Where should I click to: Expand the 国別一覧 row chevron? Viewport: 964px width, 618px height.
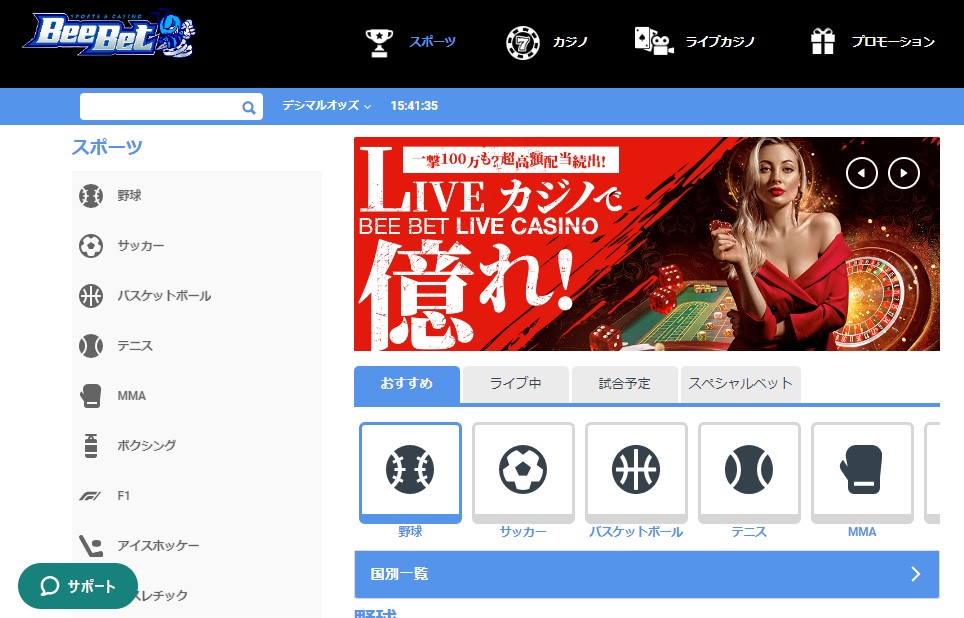(916, 574)
